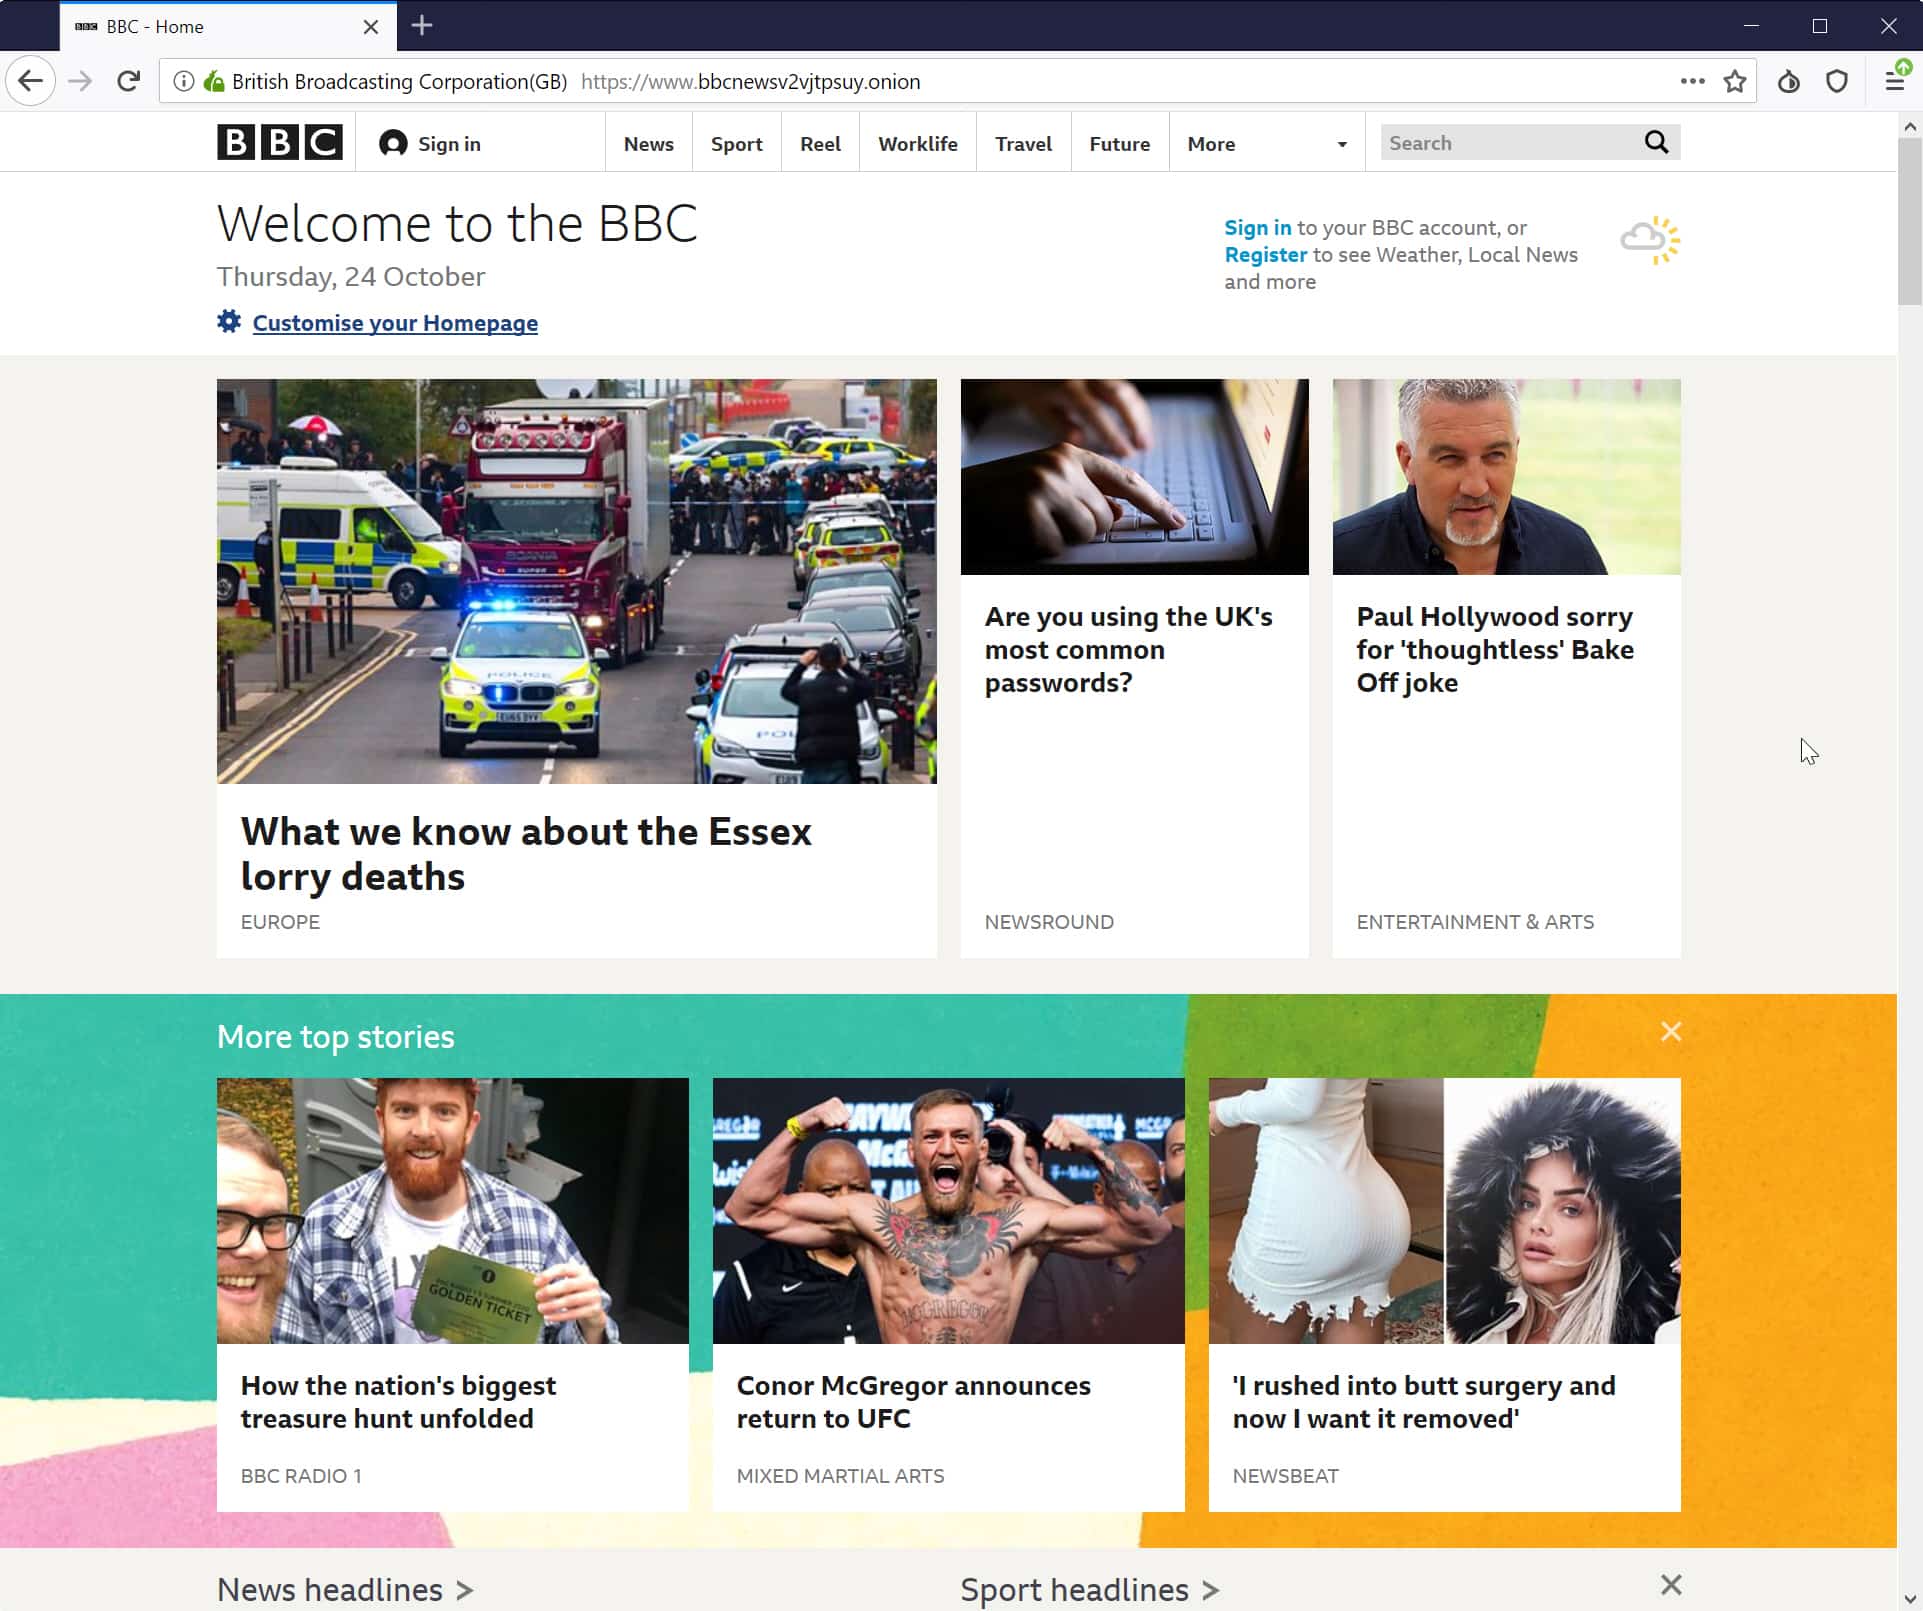Expand the More navigation dropdown arrow
This screenshot has height=1611, width=1923.
(x=1342, y=144)
